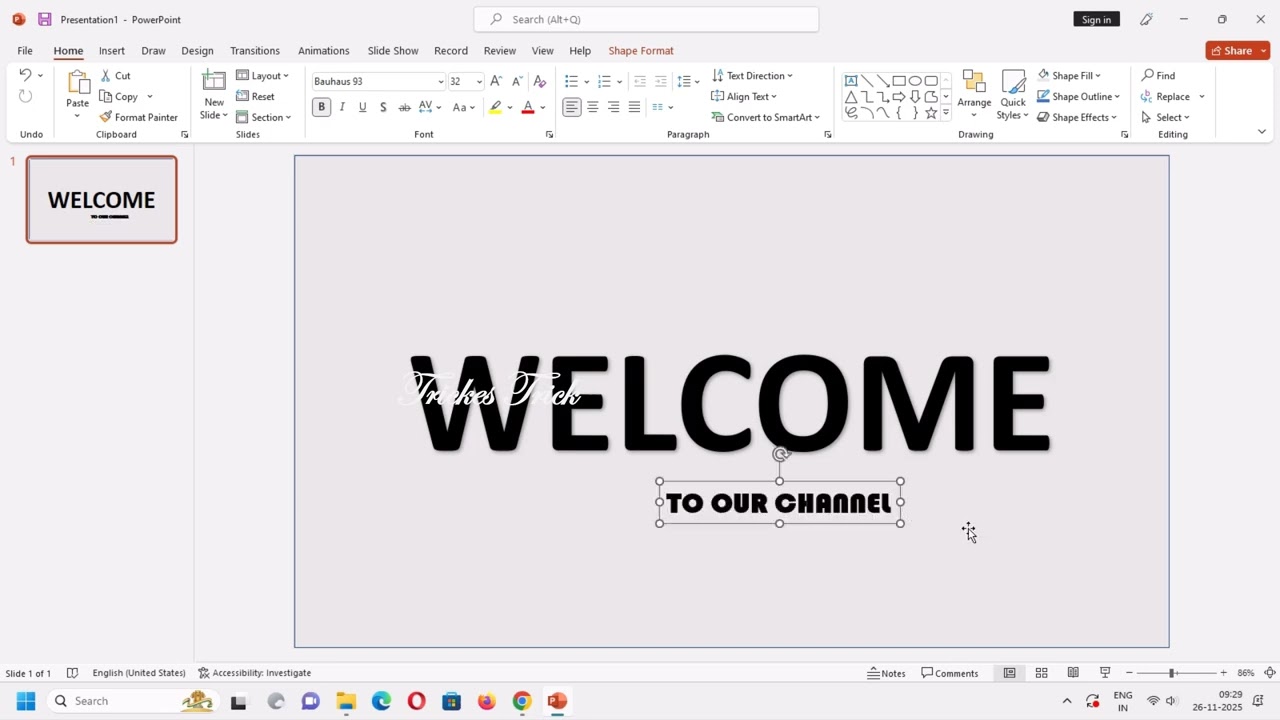Toggle Underline formatting

point(362,107)
